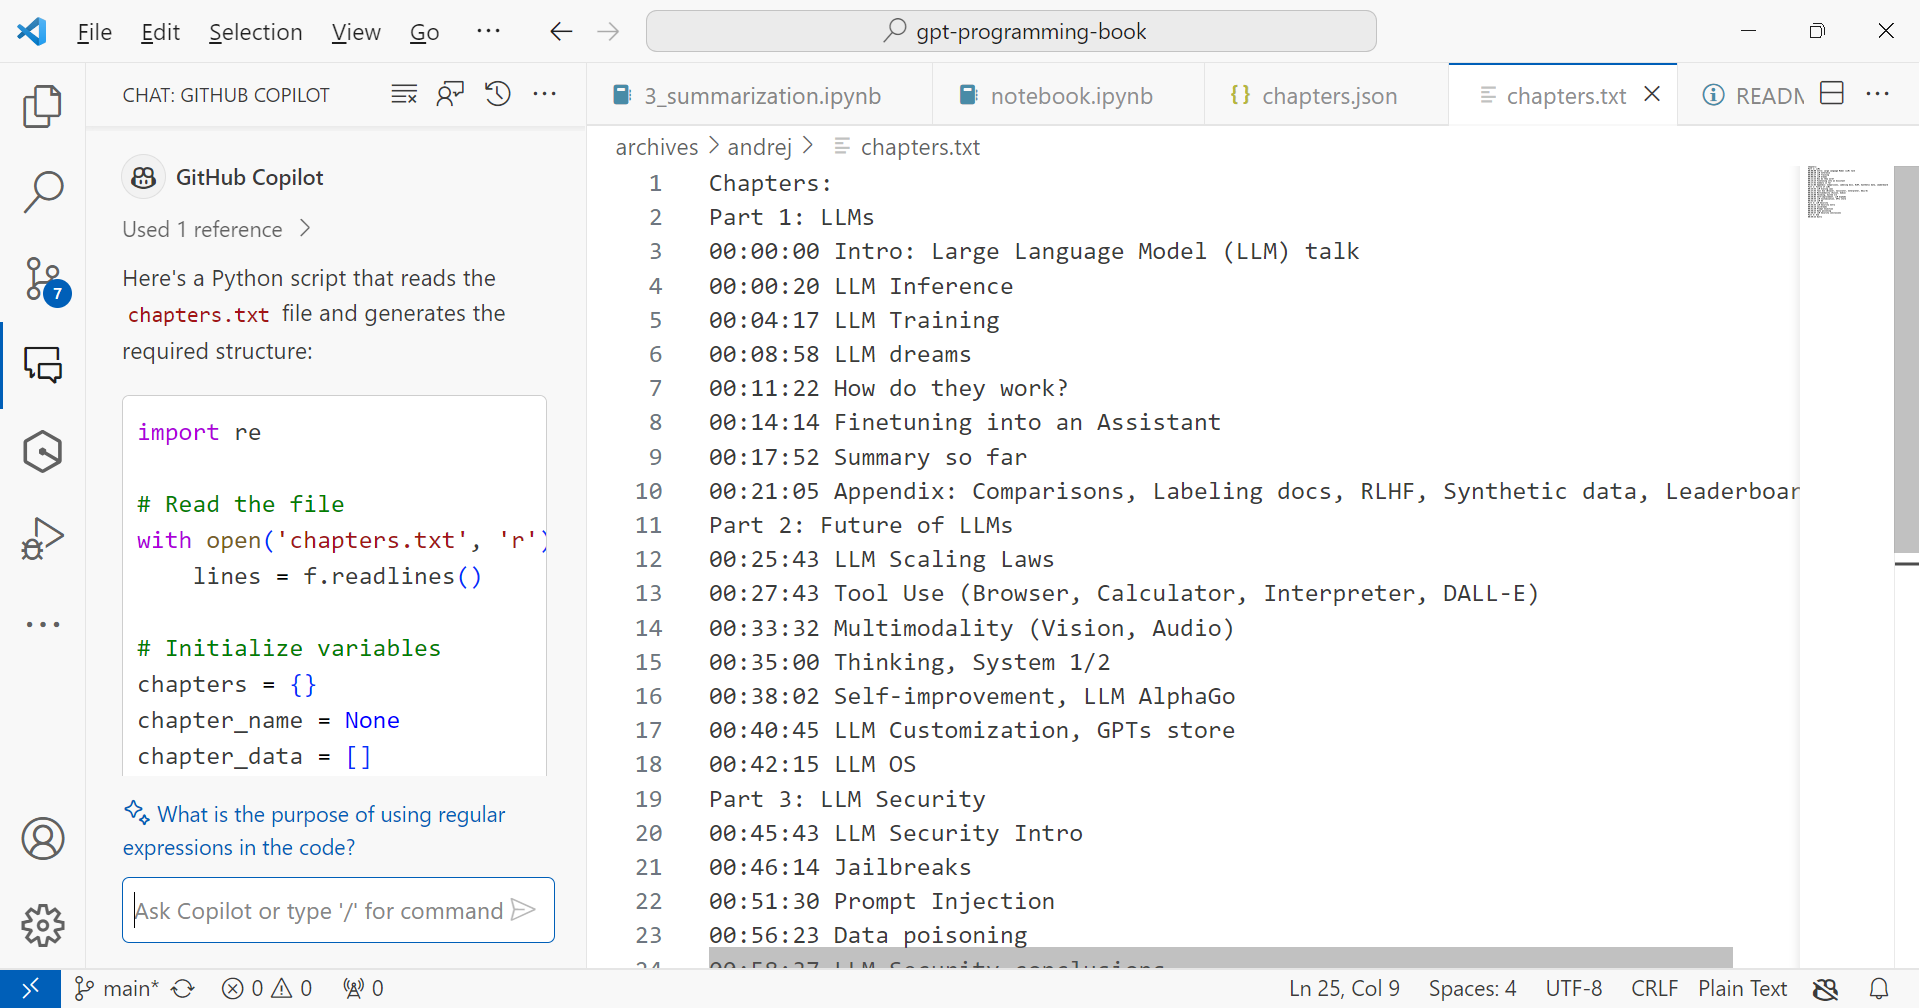Send the Copilot chat message
This screenshot has width=1920, height=1008.
[x=523, y=910]
